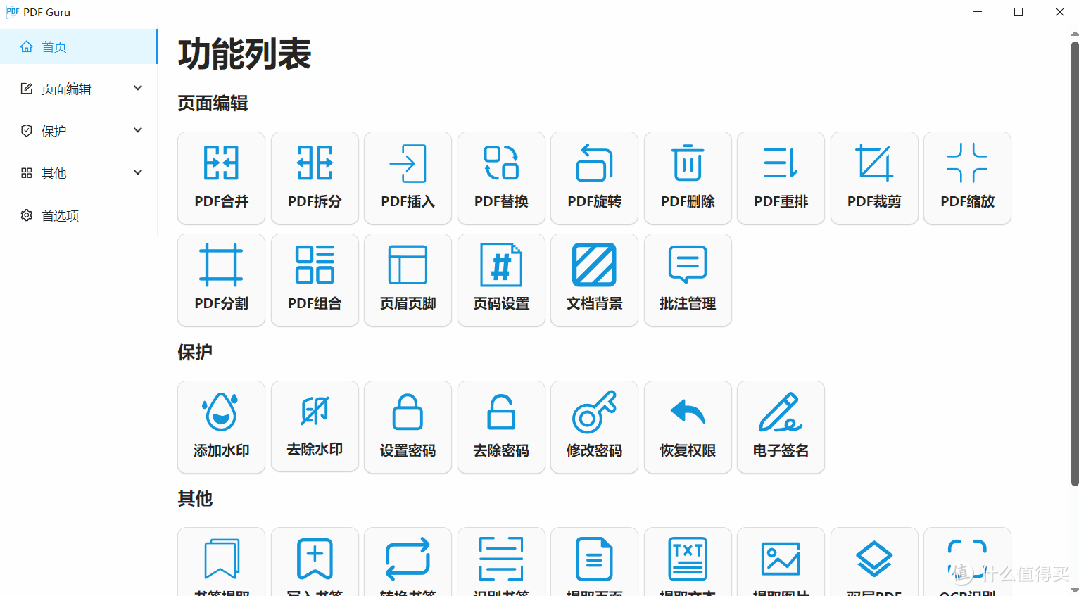
Task: Open the PDF替换 (replace) tool
Action: 501,178
